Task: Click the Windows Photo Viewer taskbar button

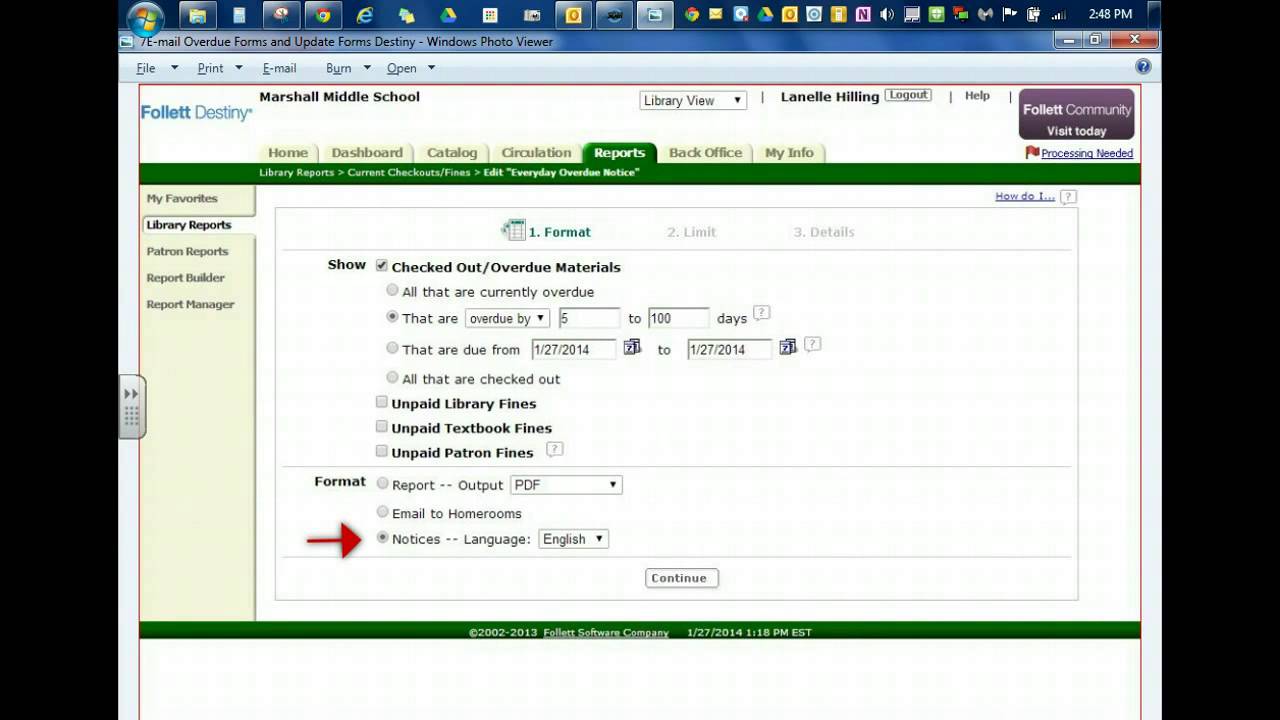Action: [655, 15]
